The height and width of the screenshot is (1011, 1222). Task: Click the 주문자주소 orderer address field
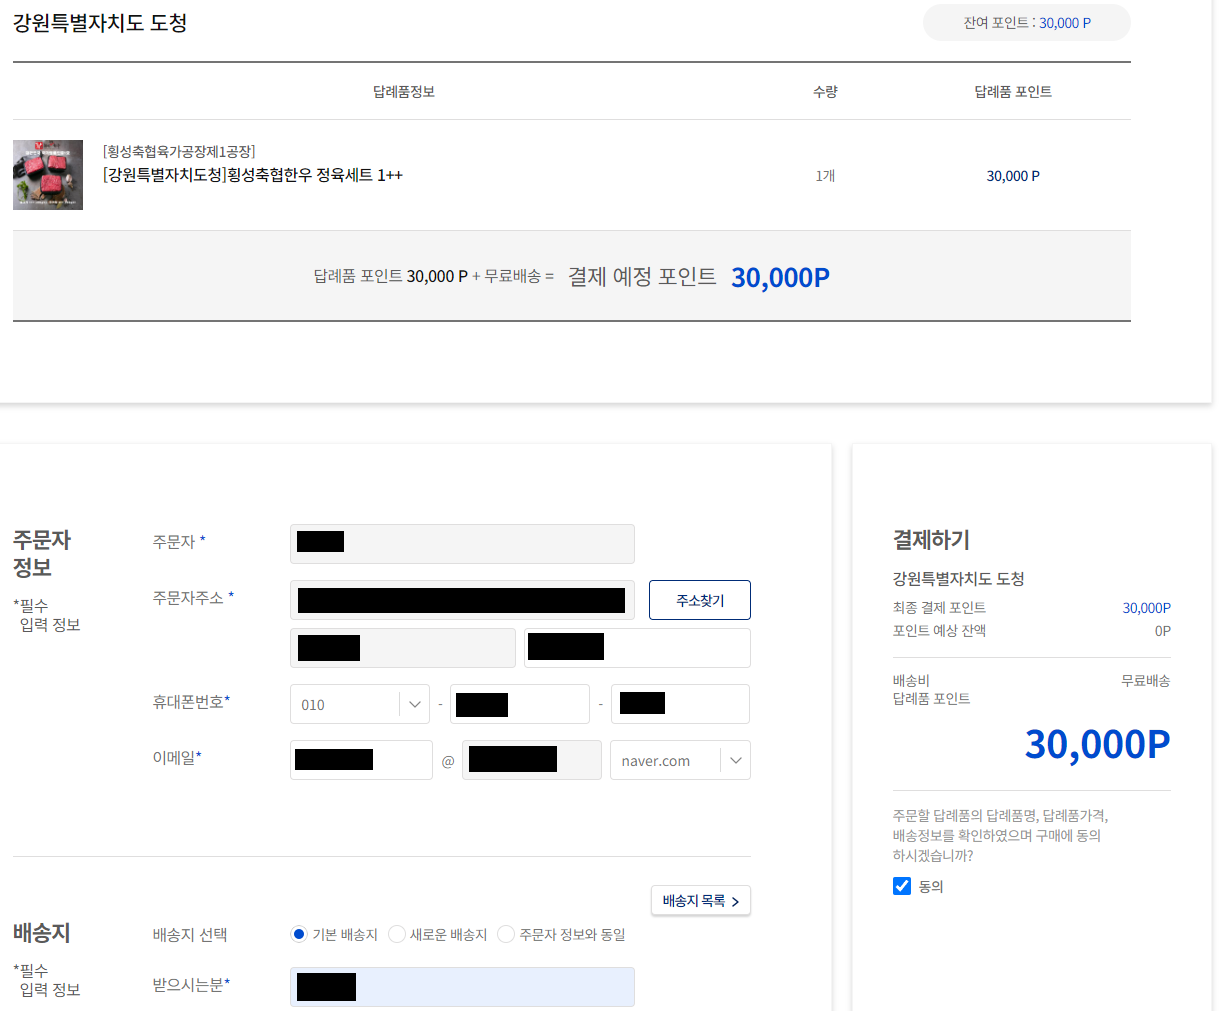coord(462,599)
